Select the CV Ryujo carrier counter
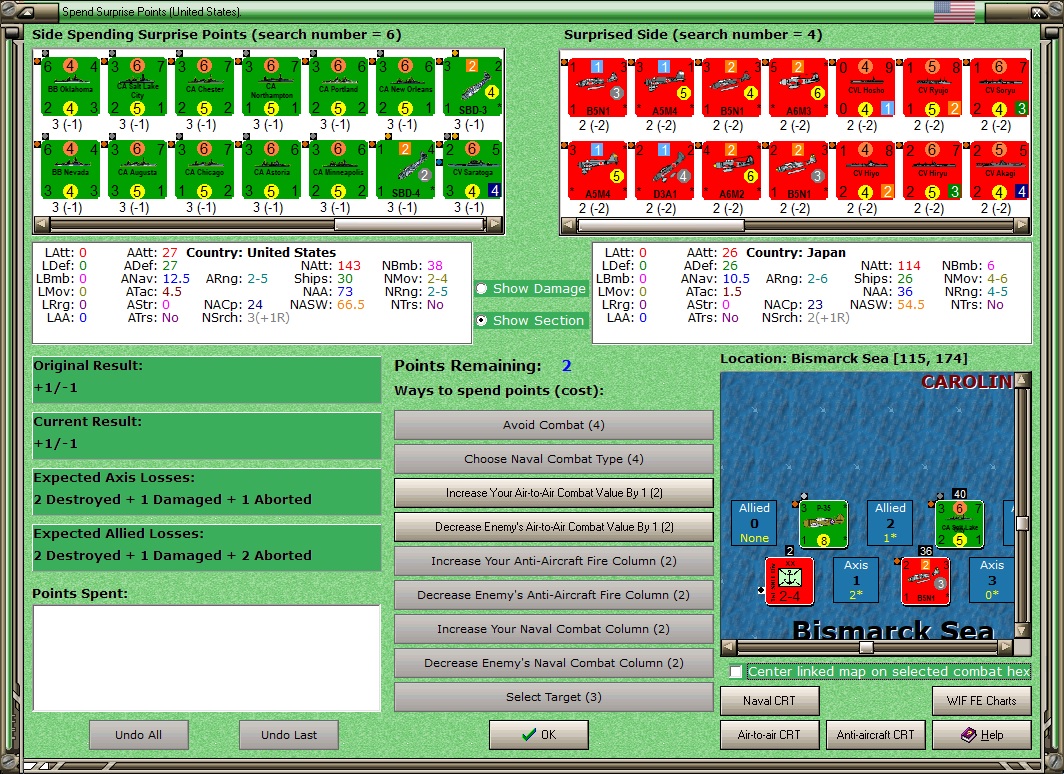This screenshot has height=774, width=1064. tap(933, 88)
